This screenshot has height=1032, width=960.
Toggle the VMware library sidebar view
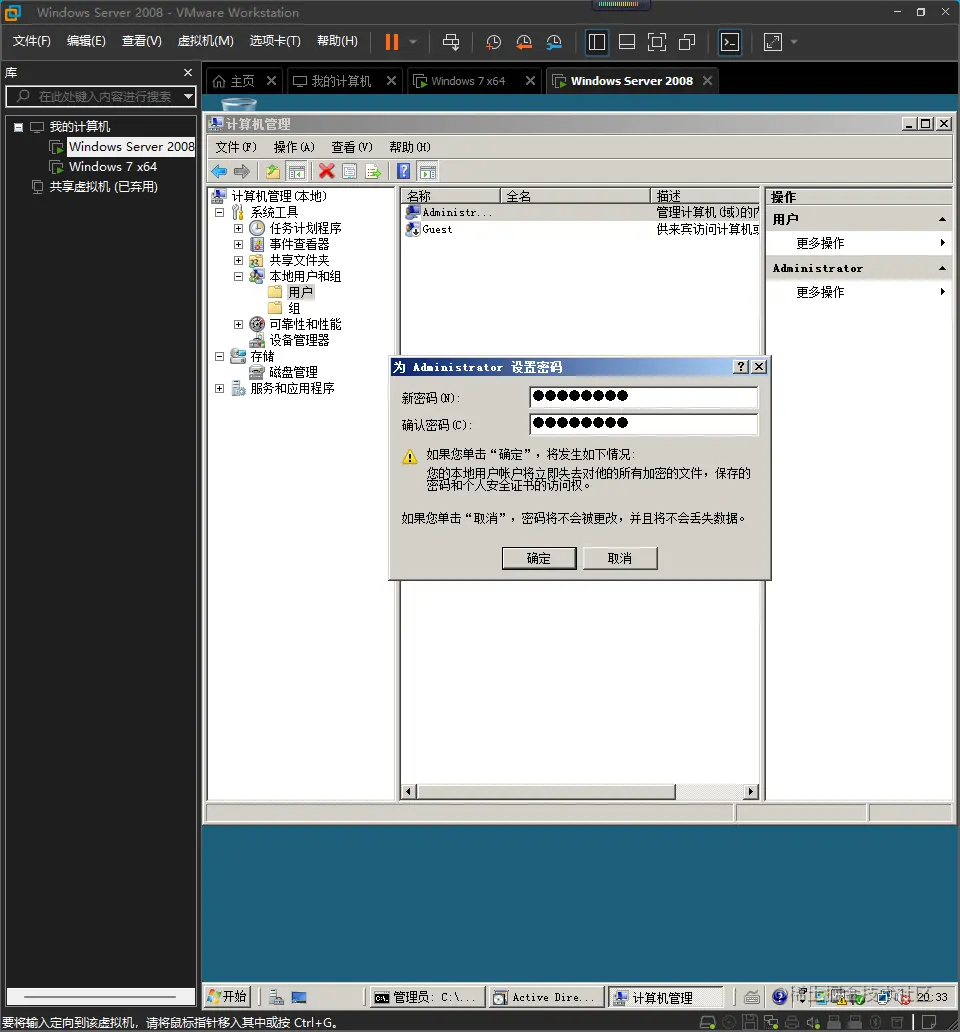597,42
